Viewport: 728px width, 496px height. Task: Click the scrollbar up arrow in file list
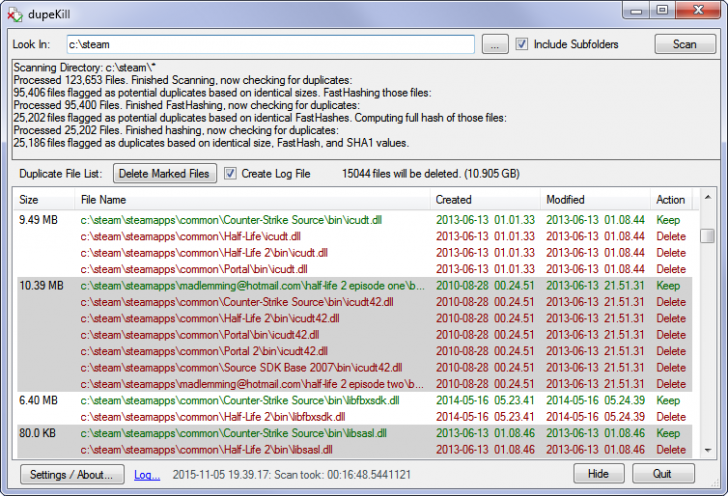pyautogui.click(x=708, y=198)
